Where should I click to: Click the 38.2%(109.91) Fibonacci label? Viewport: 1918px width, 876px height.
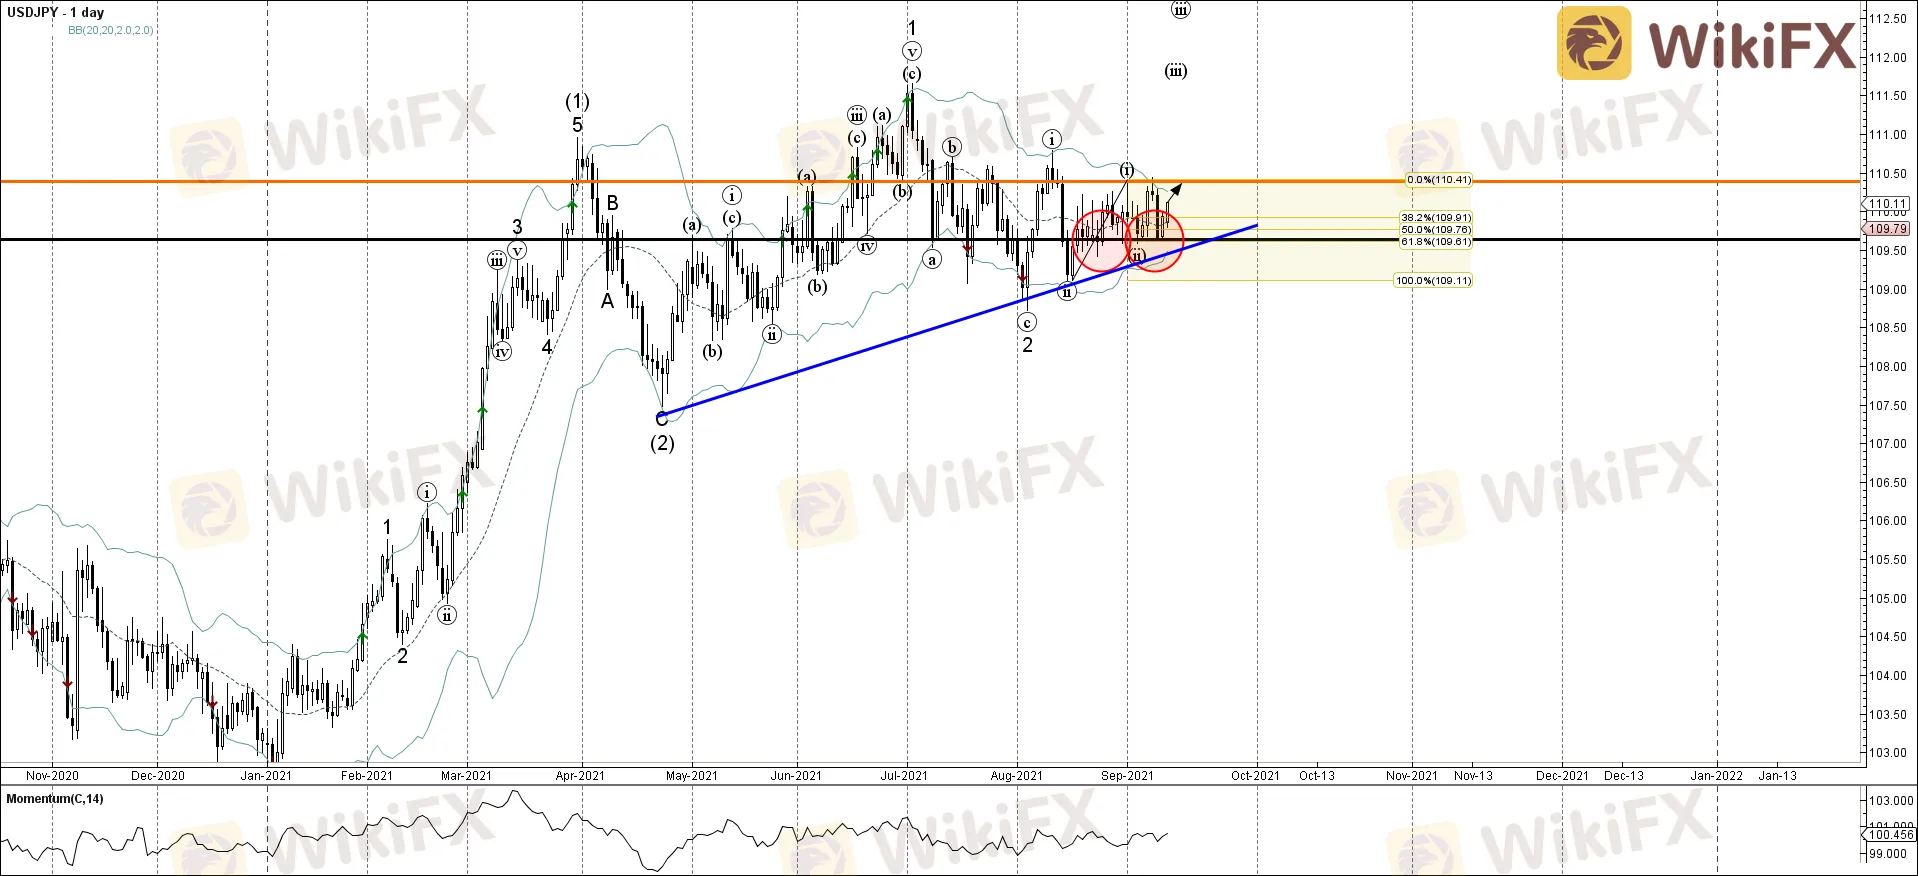(x=1436, y=217)
